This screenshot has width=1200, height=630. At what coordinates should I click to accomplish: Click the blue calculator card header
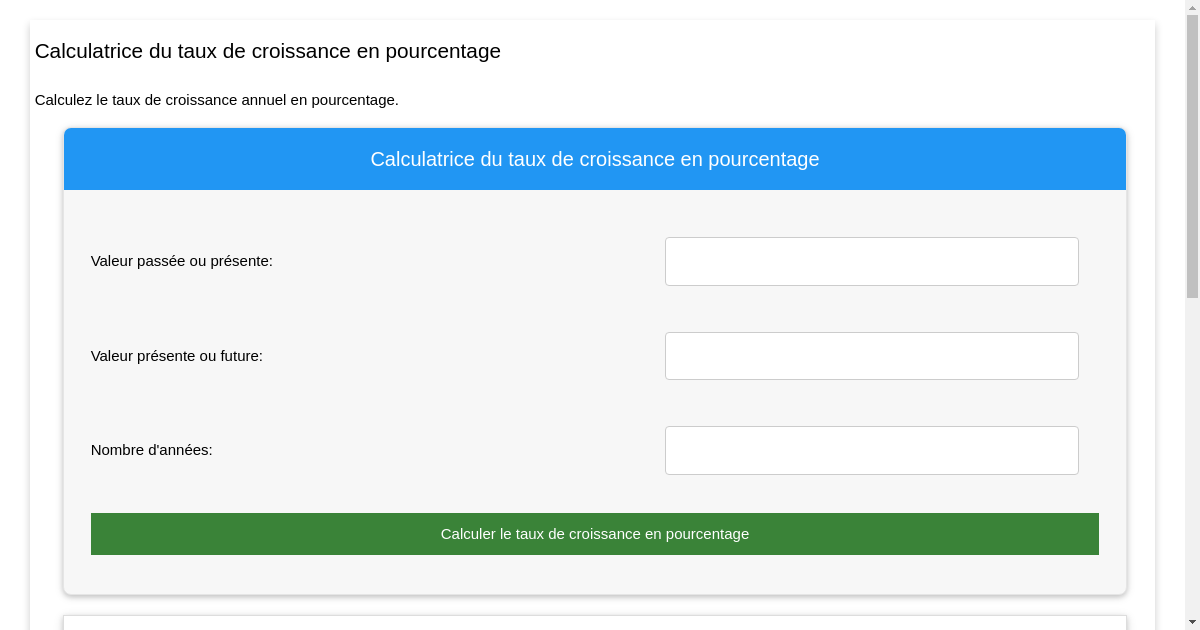pos(595,158)
